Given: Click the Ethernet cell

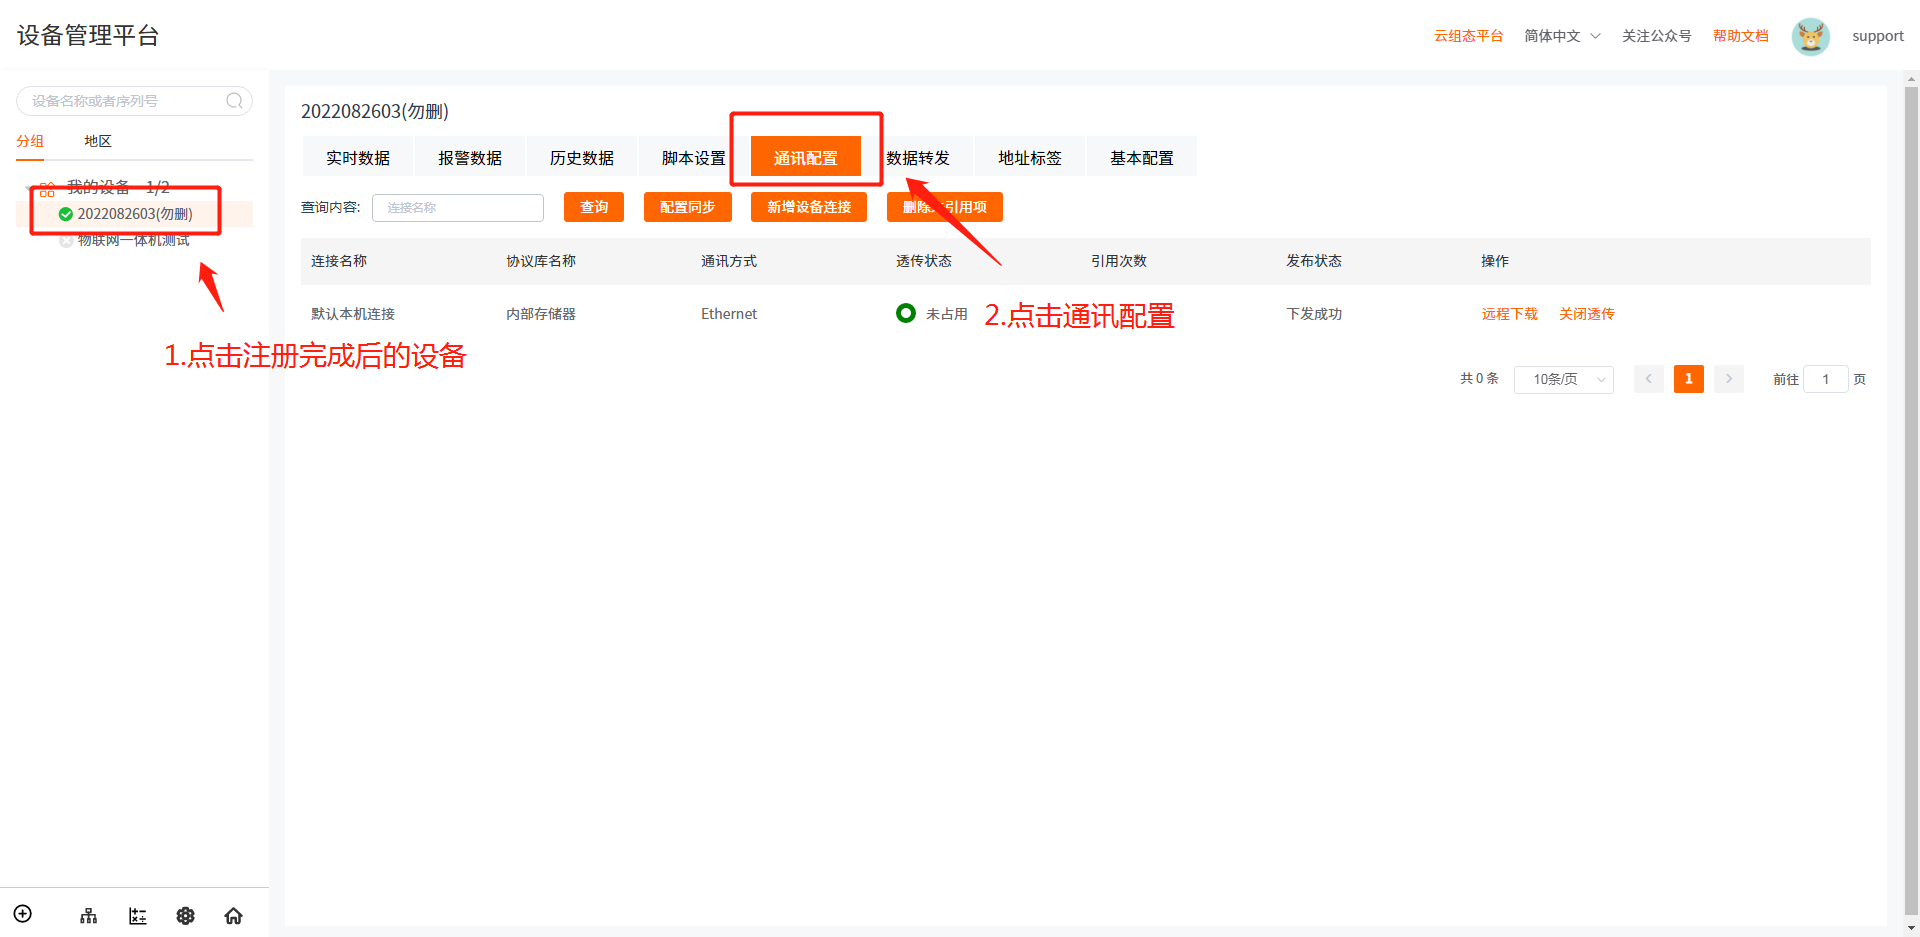Looking at the screenshot, I should point(729,314).
